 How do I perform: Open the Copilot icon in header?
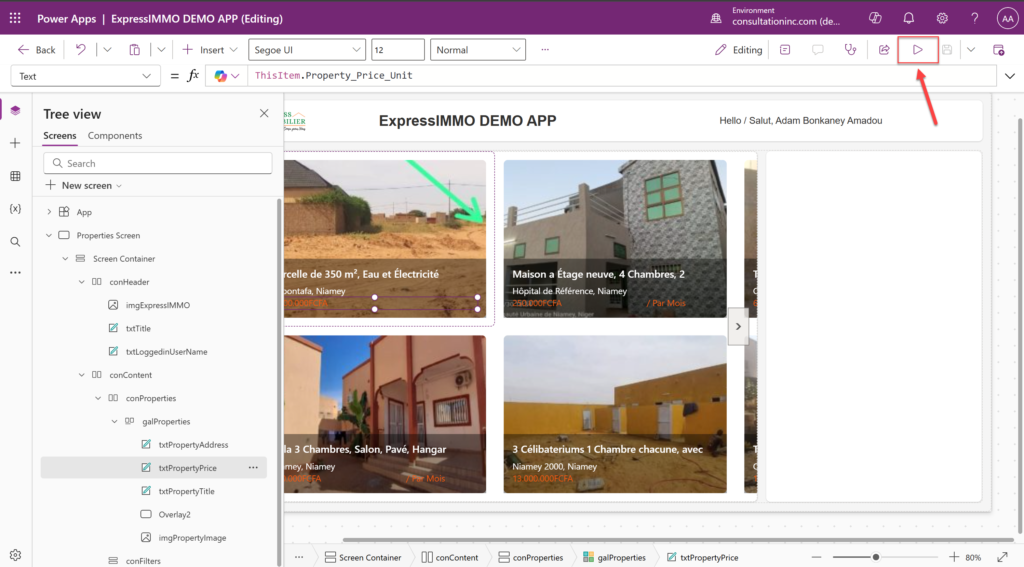875,18
